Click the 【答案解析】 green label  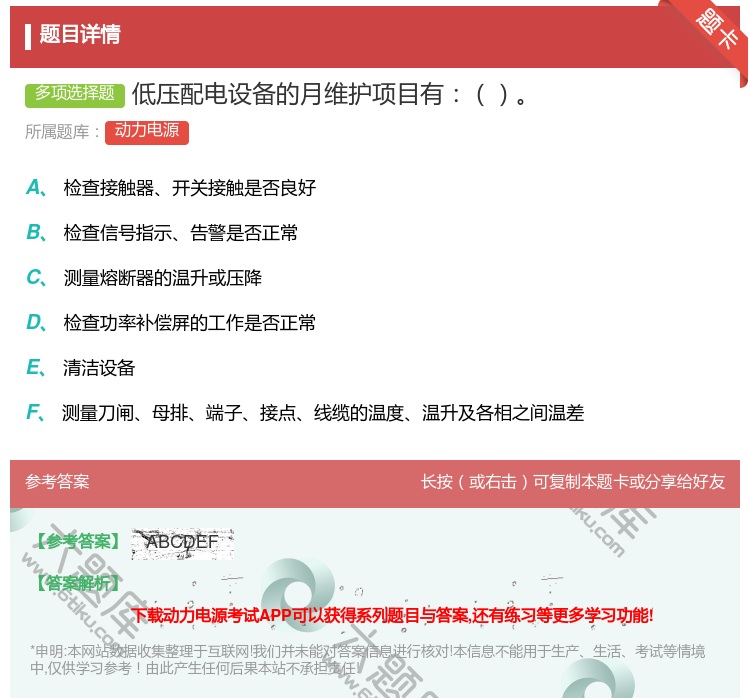78,583
